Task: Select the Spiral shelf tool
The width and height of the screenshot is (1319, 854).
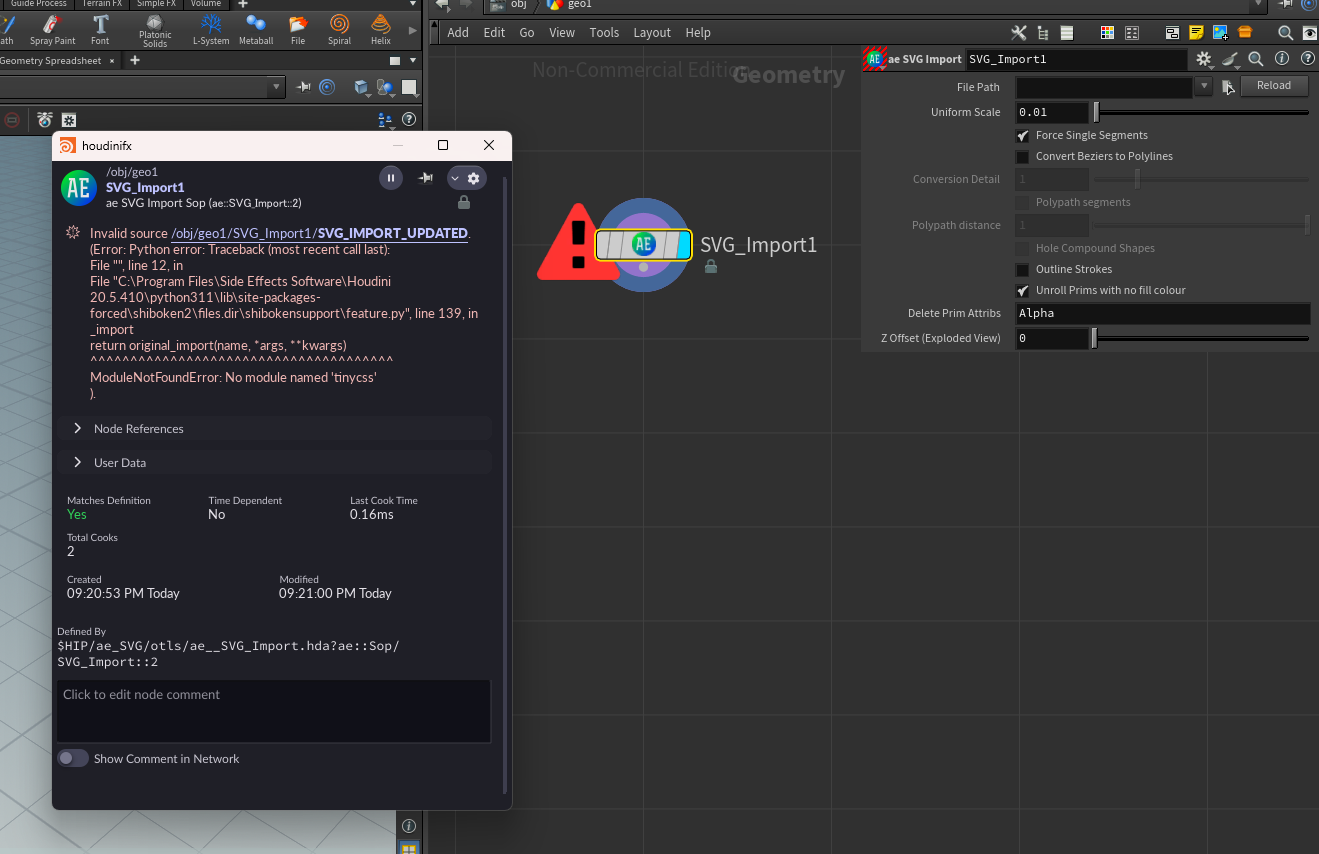Action: (339, 29)
